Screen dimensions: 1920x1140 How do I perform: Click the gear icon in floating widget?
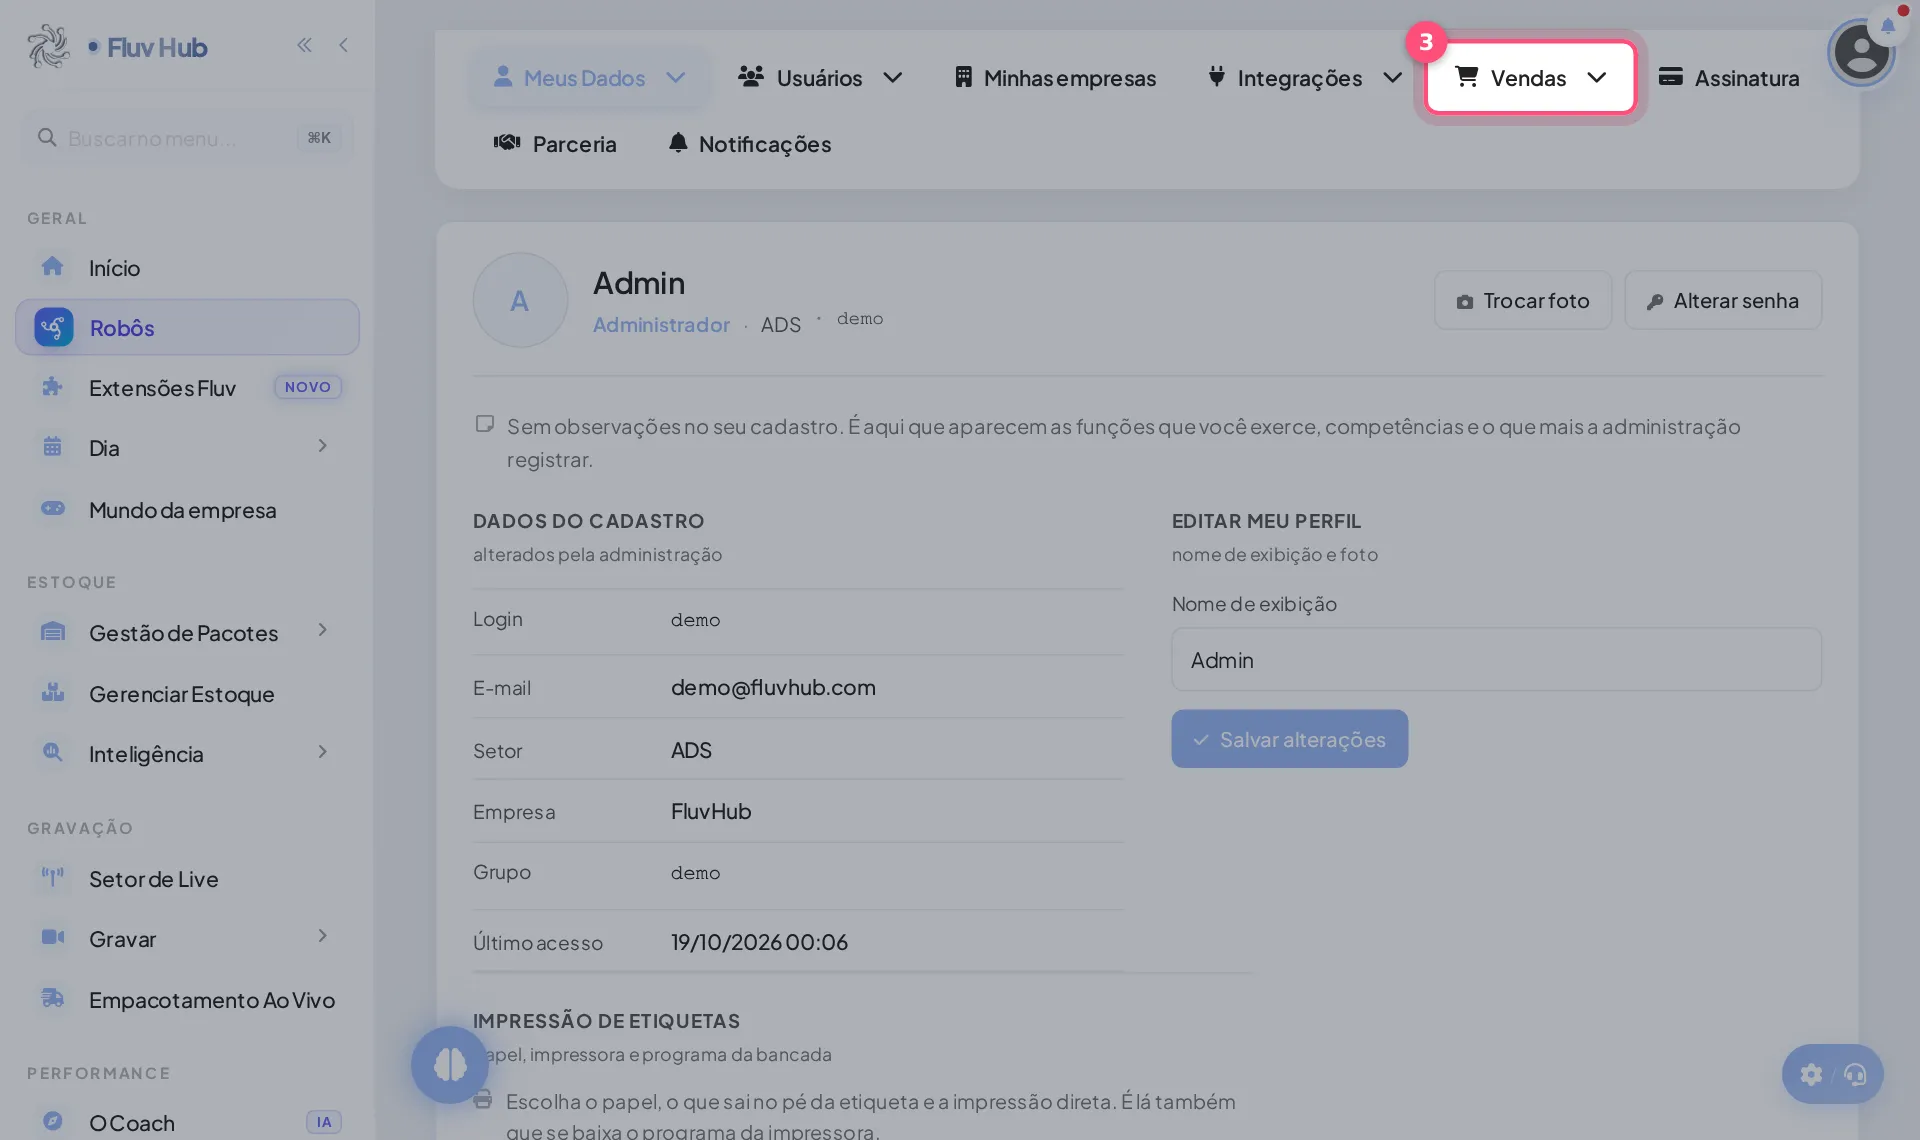1811,1074
